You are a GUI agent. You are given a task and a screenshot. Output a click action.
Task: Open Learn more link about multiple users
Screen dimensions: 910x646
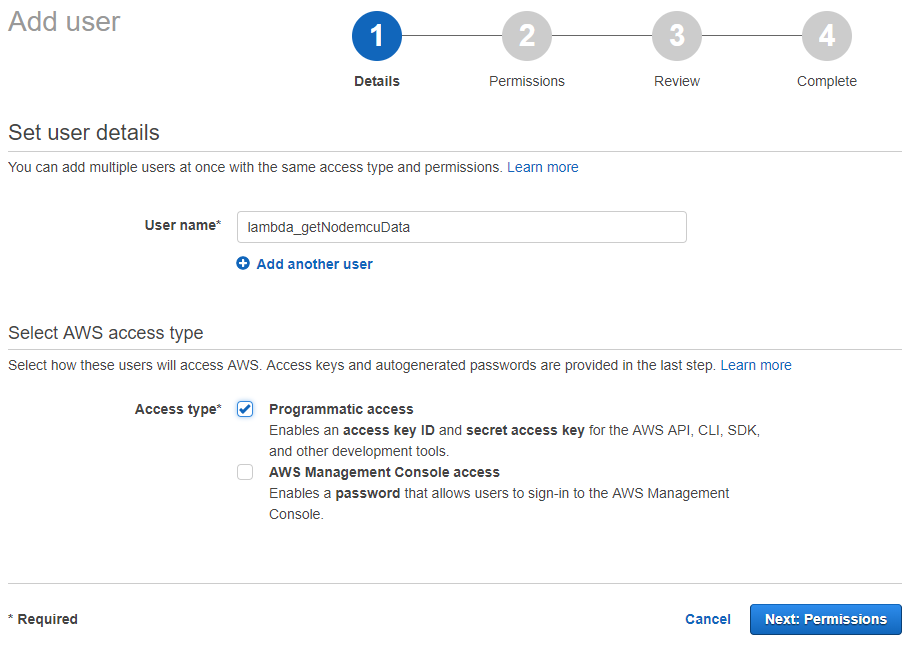pos(543,167)
